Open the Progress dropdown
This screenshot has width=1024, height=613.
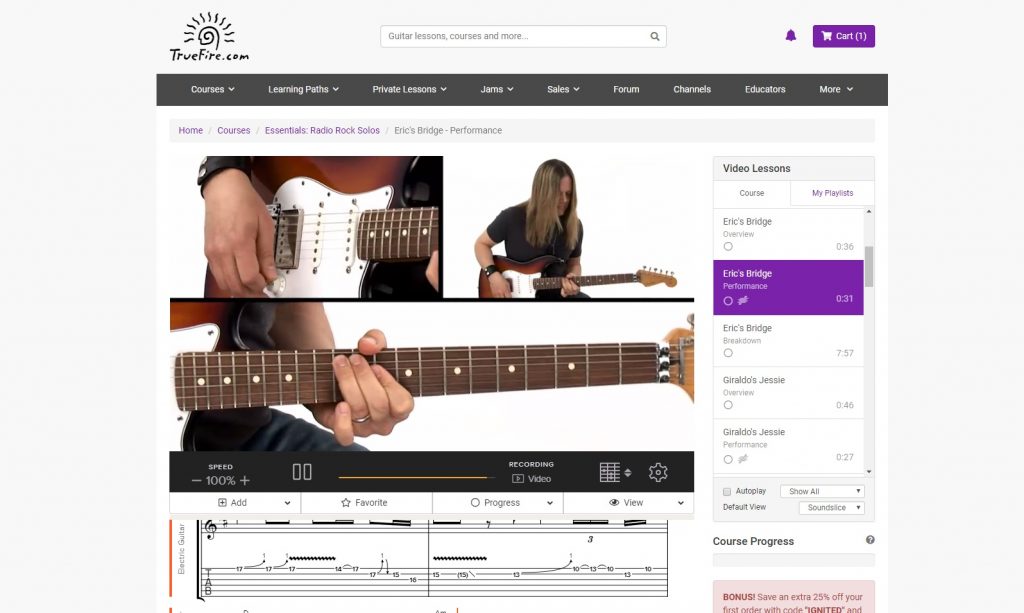click(x=498, y=503)
